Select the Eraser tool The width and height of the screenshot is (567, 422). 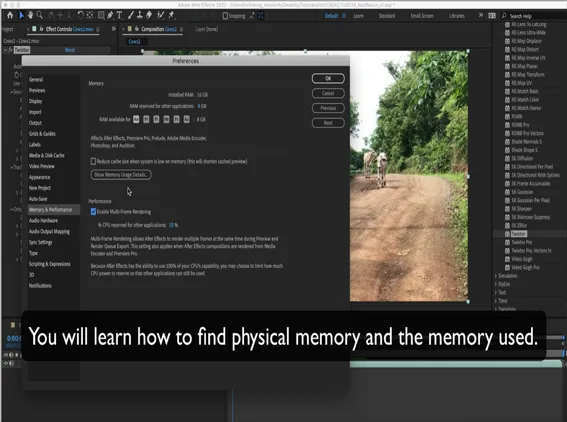[x=149, y=15]
